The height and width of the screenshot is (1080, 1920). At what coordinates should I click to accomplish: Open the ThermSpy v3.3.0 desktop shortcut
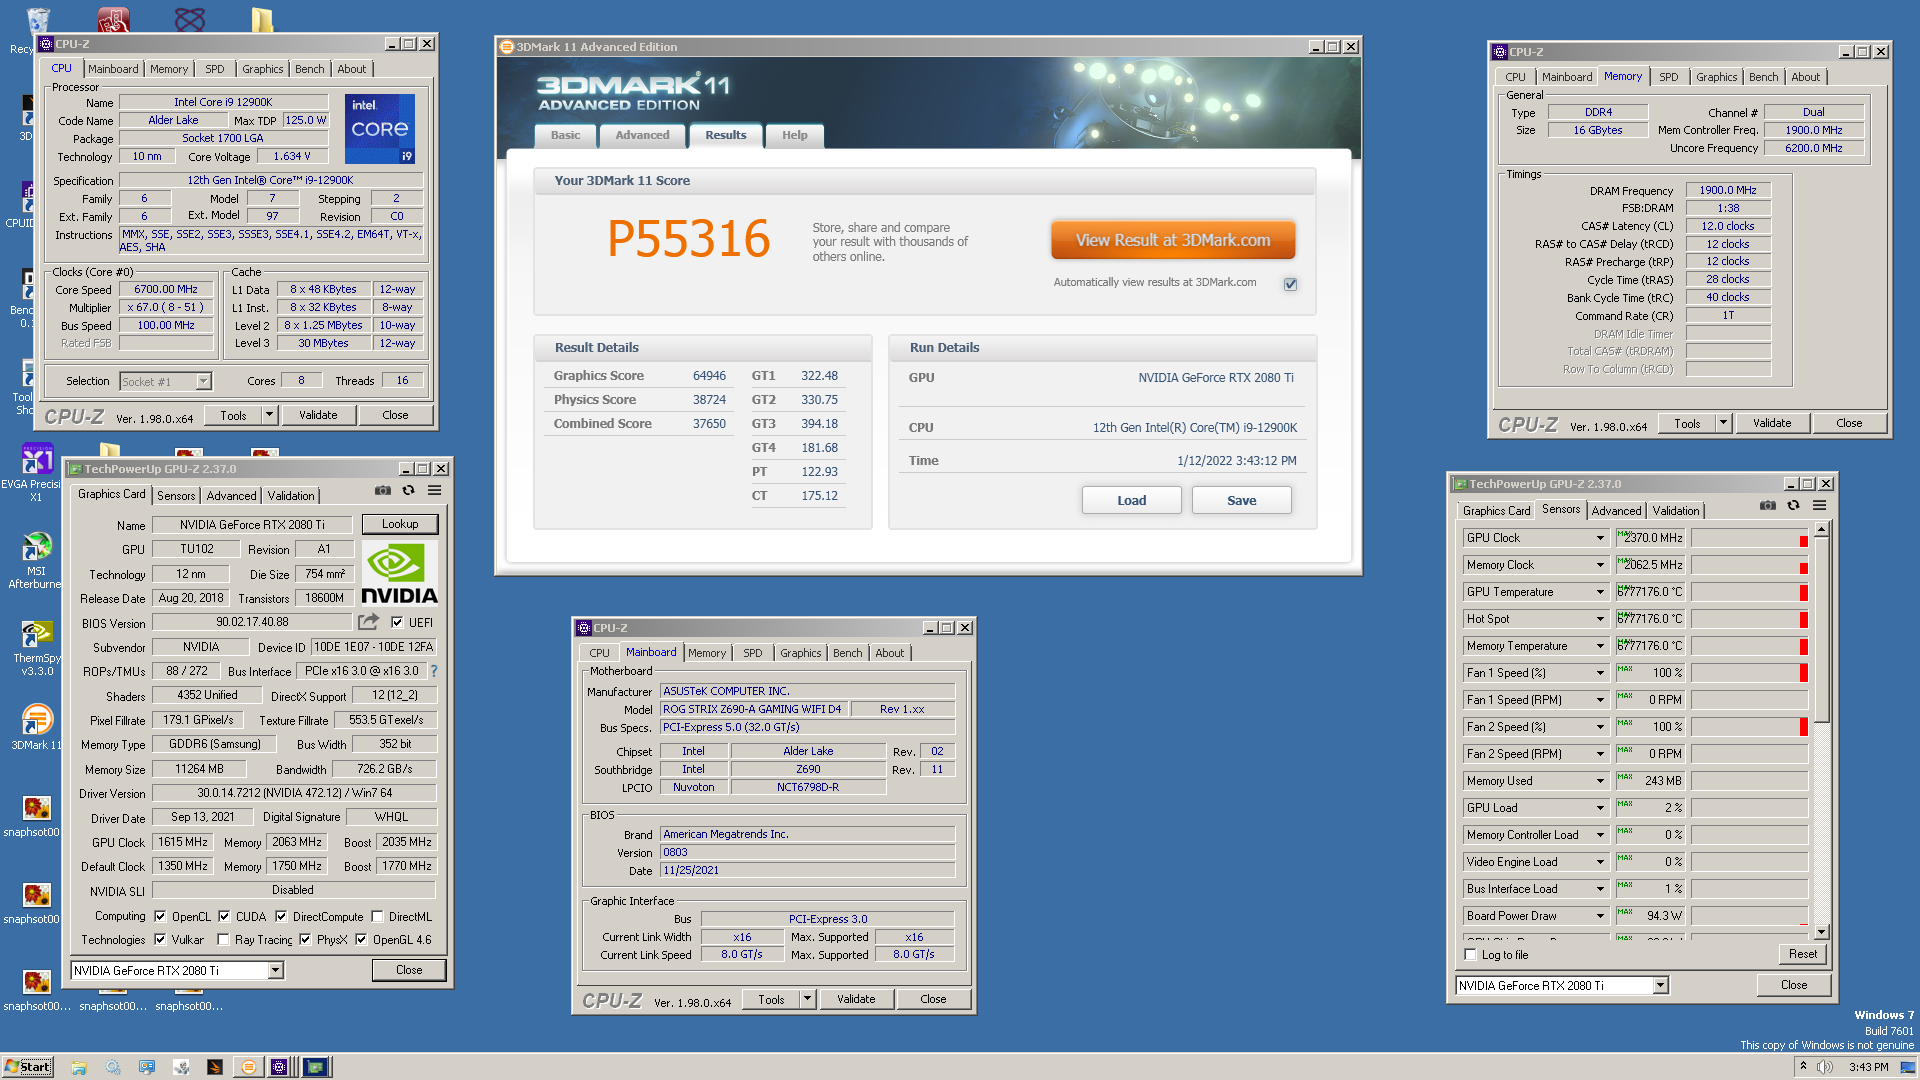[x=36, y=634]
